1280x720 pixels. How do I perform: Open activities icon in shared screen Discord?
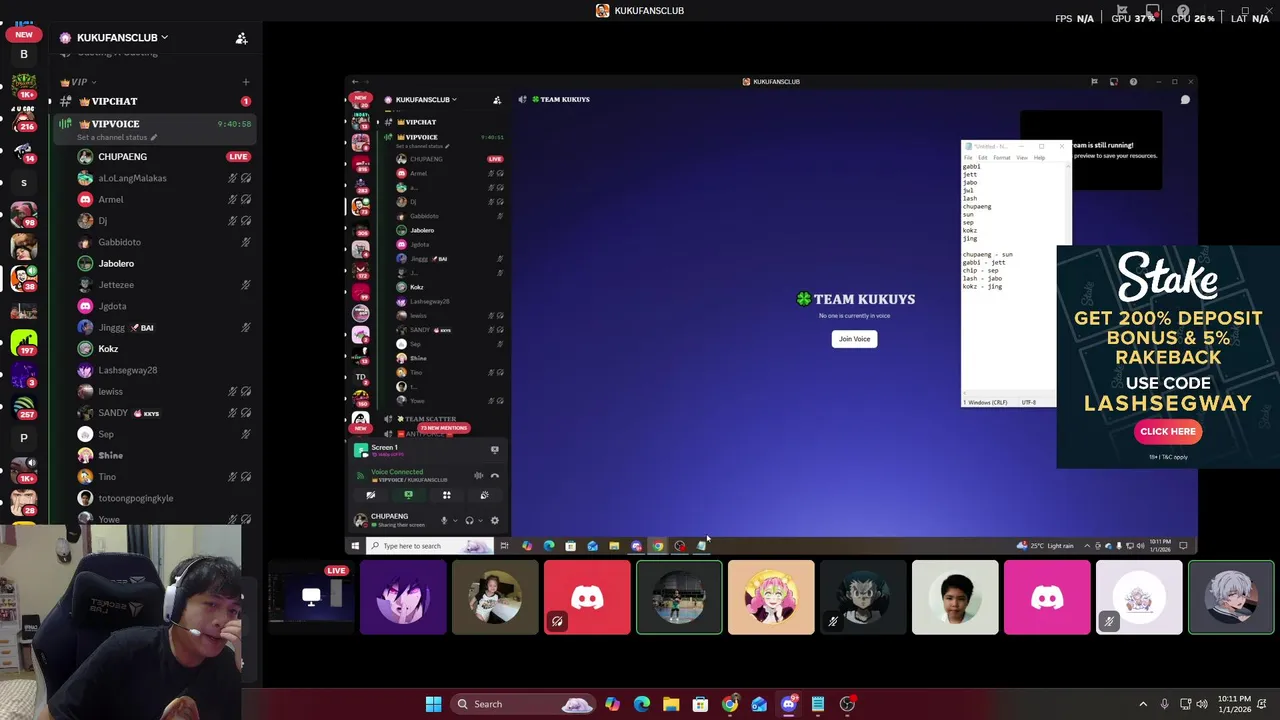point(446,495)
